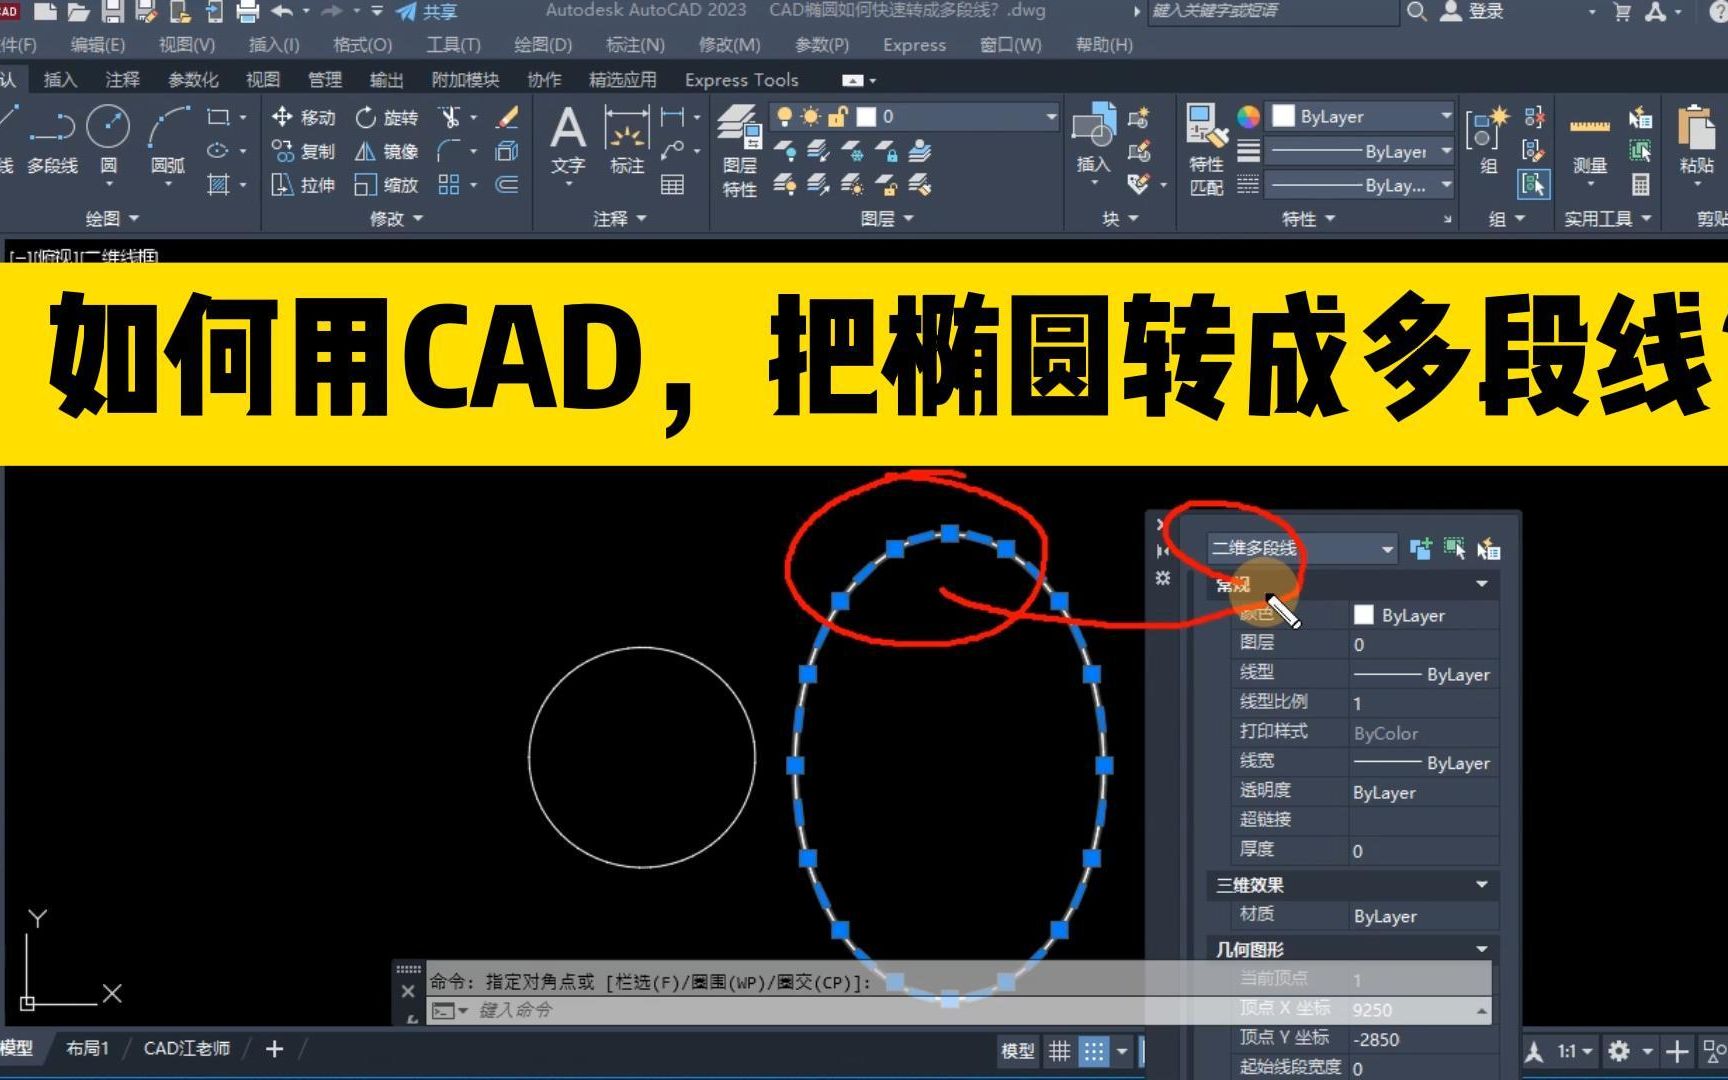The width and height of the screenshot is (1728, 1080).
Task: Open 视图(V) menu
Action: click(x=187, y=45)
